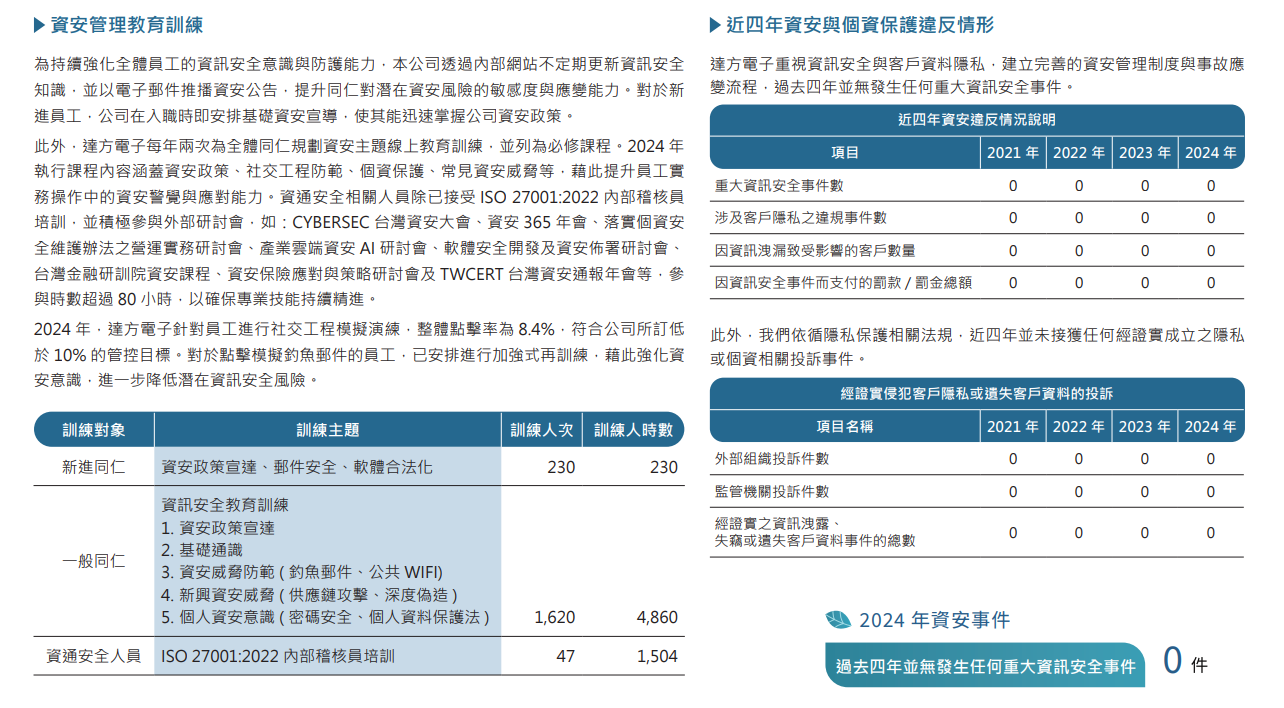
Task: Select the 訓練主題 column header
Action: 328,430
